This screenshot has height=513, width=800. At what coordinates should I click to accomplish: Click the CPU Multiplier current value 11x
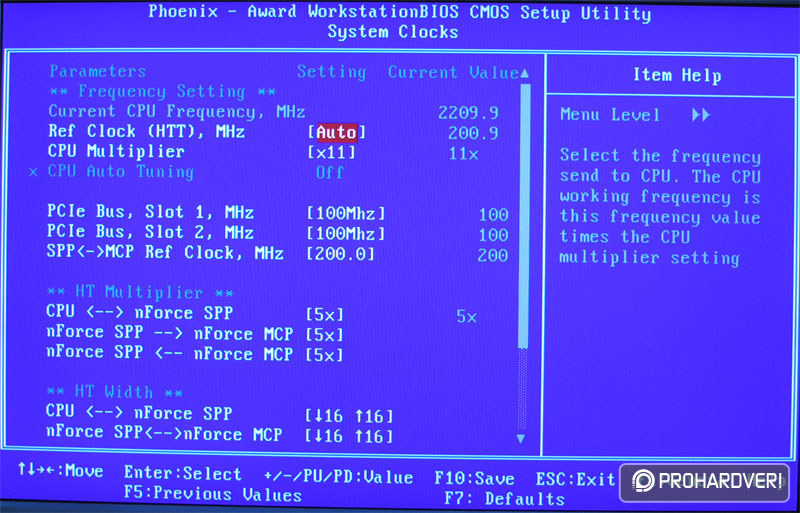click(x=464, y=153)
